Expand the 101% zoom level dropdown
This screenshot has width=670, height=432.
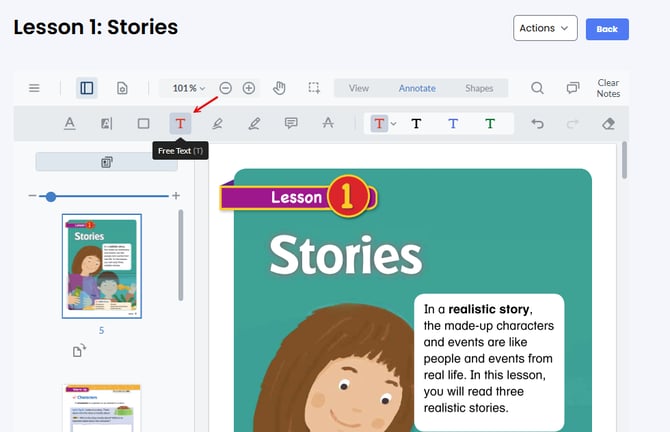tap(187, 88)
